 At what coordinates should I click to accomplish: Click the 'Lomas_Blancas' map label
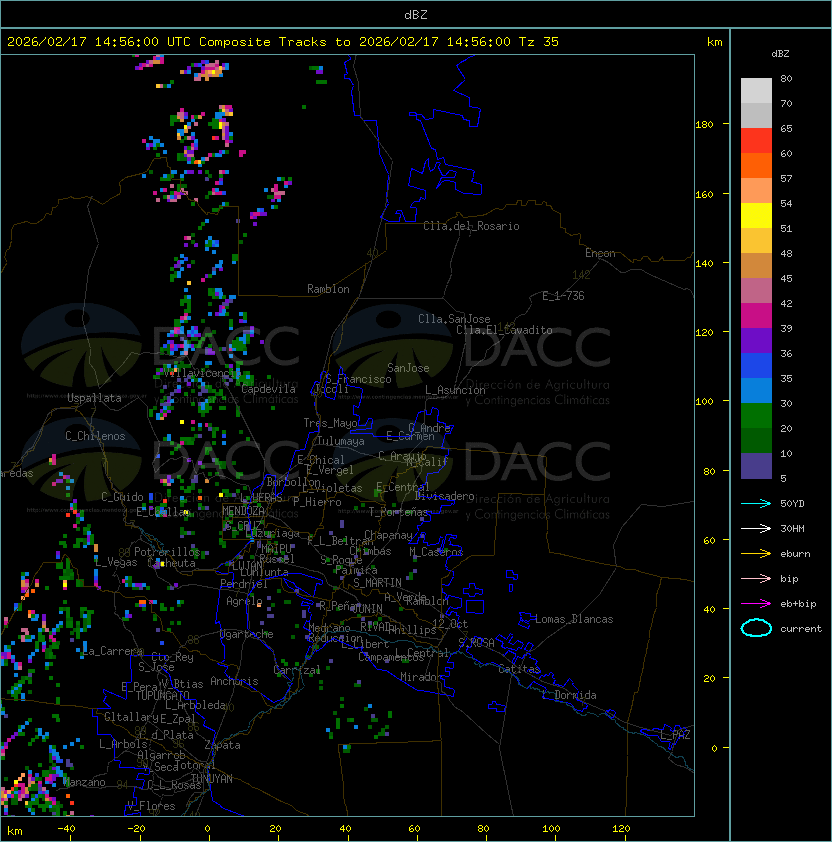tap(574, 619)
